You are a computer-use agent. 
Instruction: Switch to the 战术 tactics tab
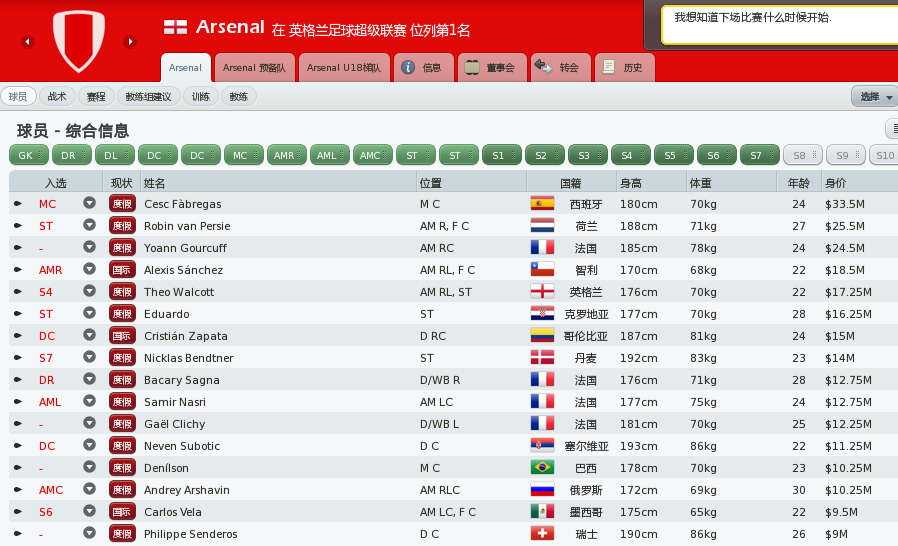[57, 97]
